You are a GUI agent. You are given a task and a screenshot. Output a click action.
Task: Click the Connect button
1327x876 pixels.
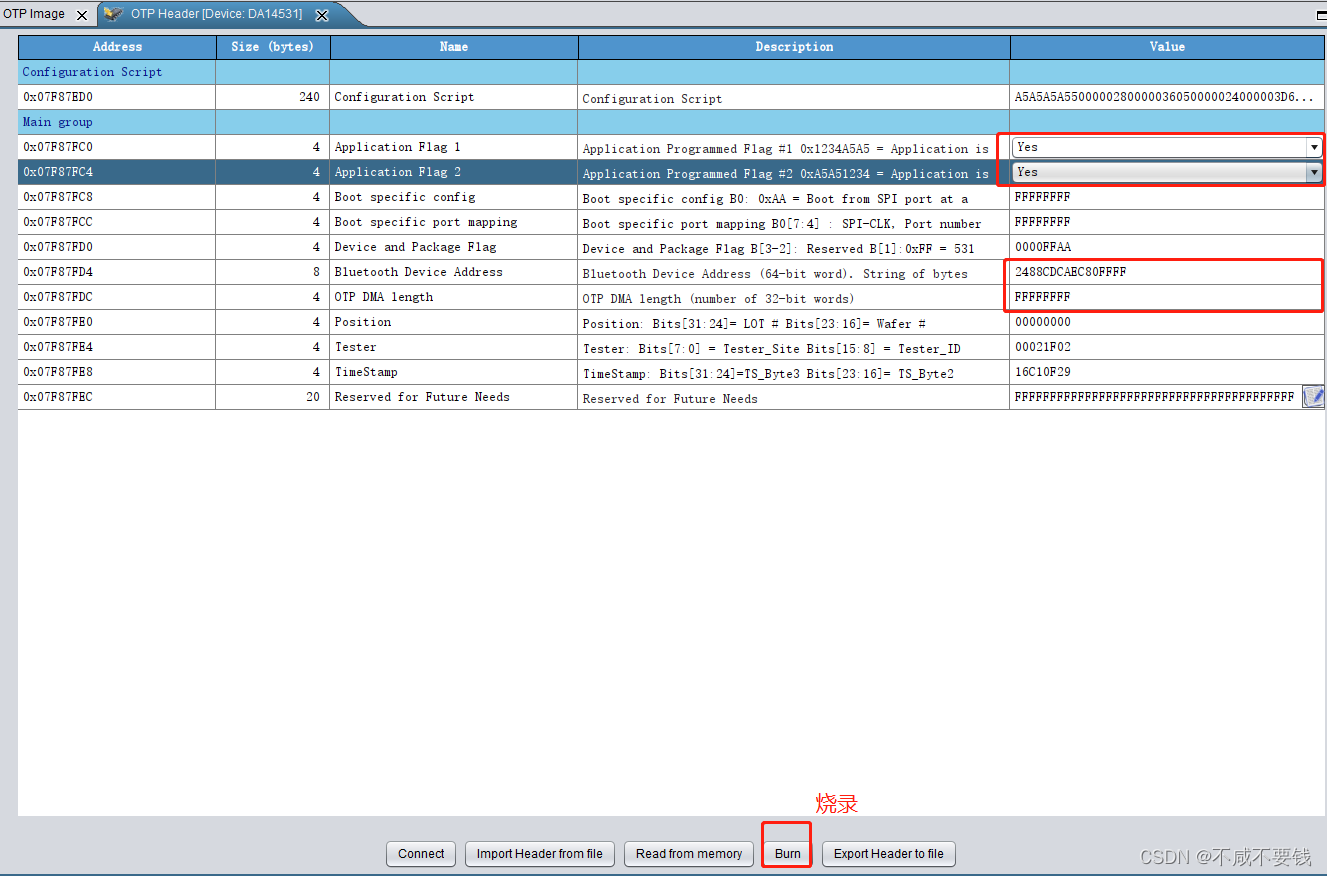coord(421,853)
